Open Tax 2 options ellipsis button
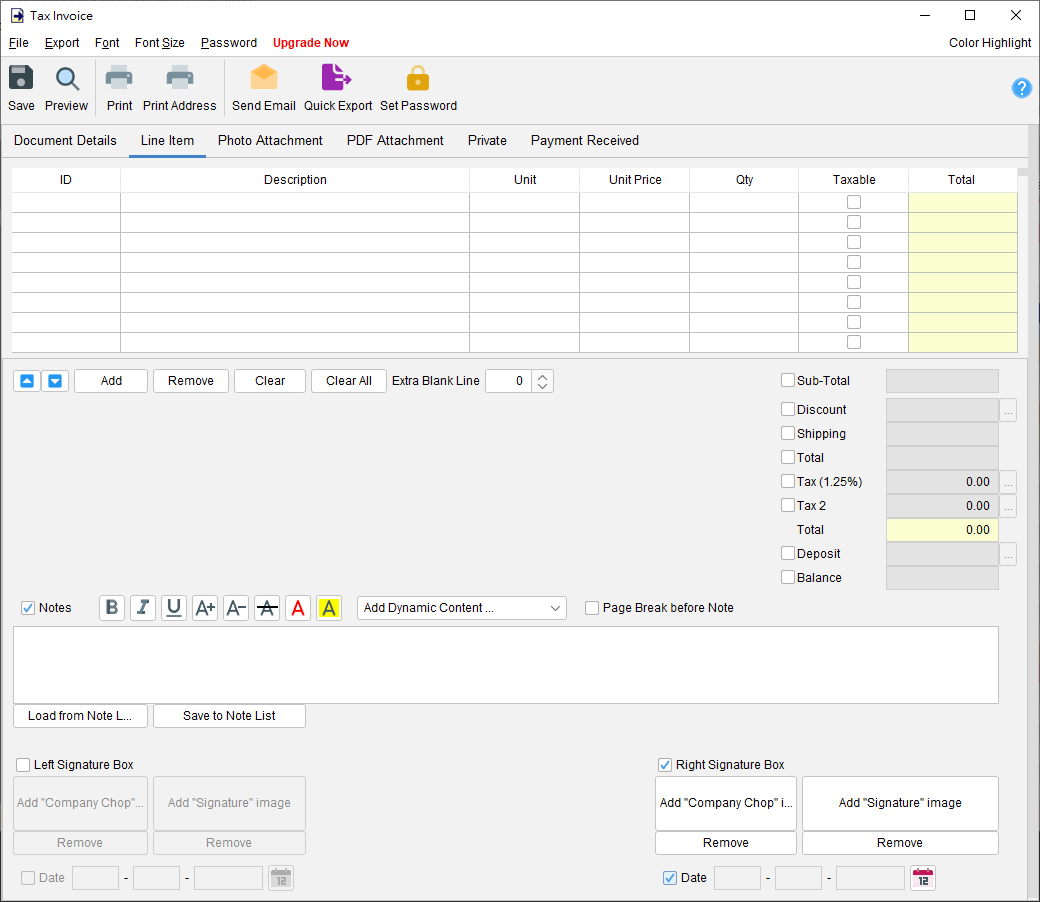 pyautogui.click(x=1008, y=506)
